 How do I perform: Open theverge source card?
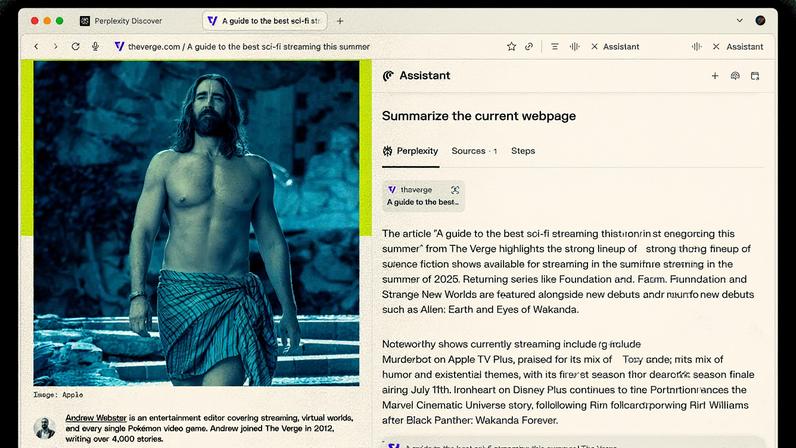423,196
